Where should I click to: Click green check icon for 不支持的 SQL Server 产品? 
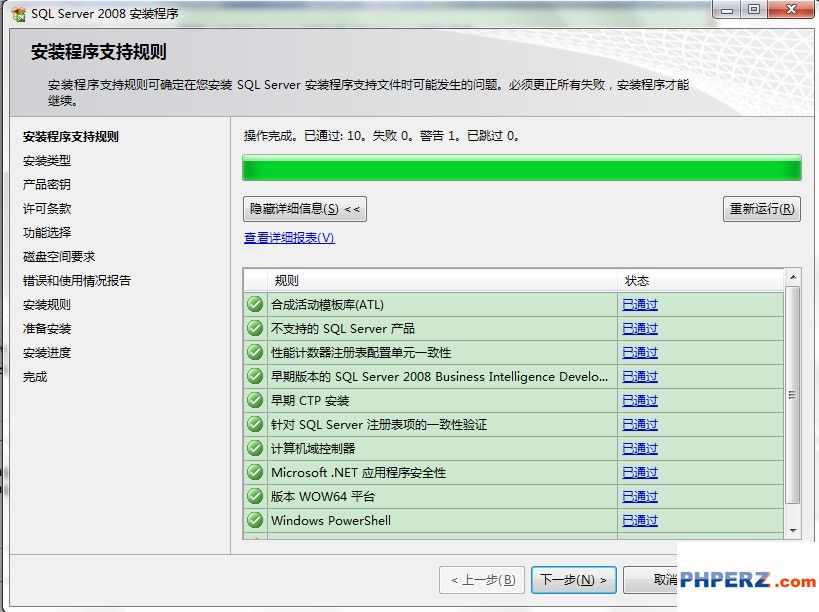click(255, 328)
